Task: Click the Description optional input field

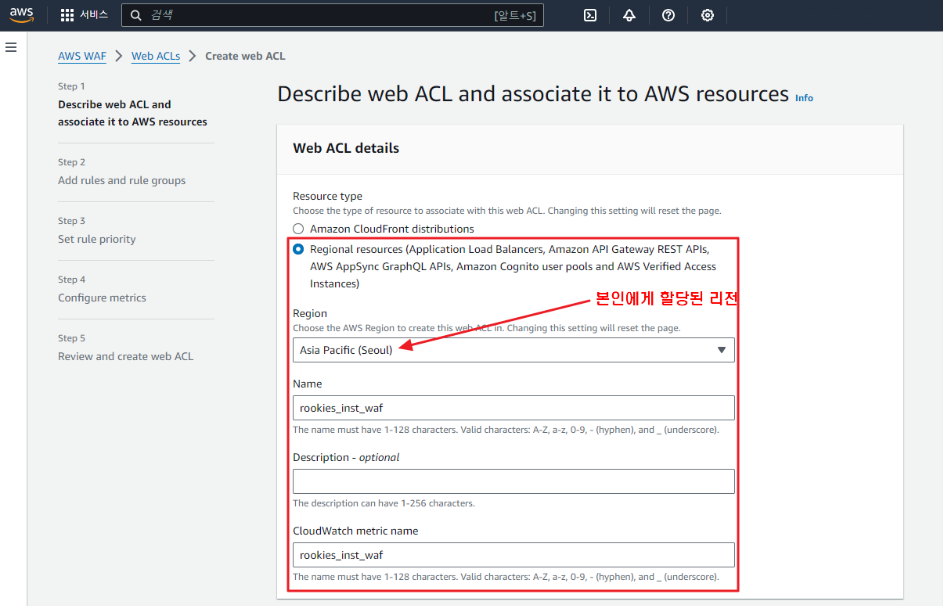Action: (x=513, y=481)
